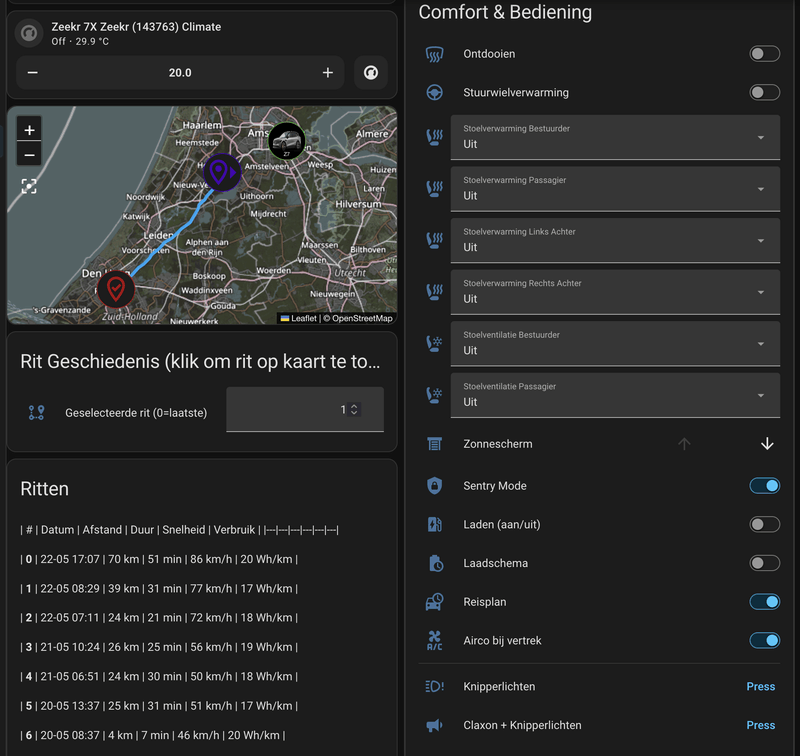
Task: Click the red trip end marker
Action: (x=116, y=289)
